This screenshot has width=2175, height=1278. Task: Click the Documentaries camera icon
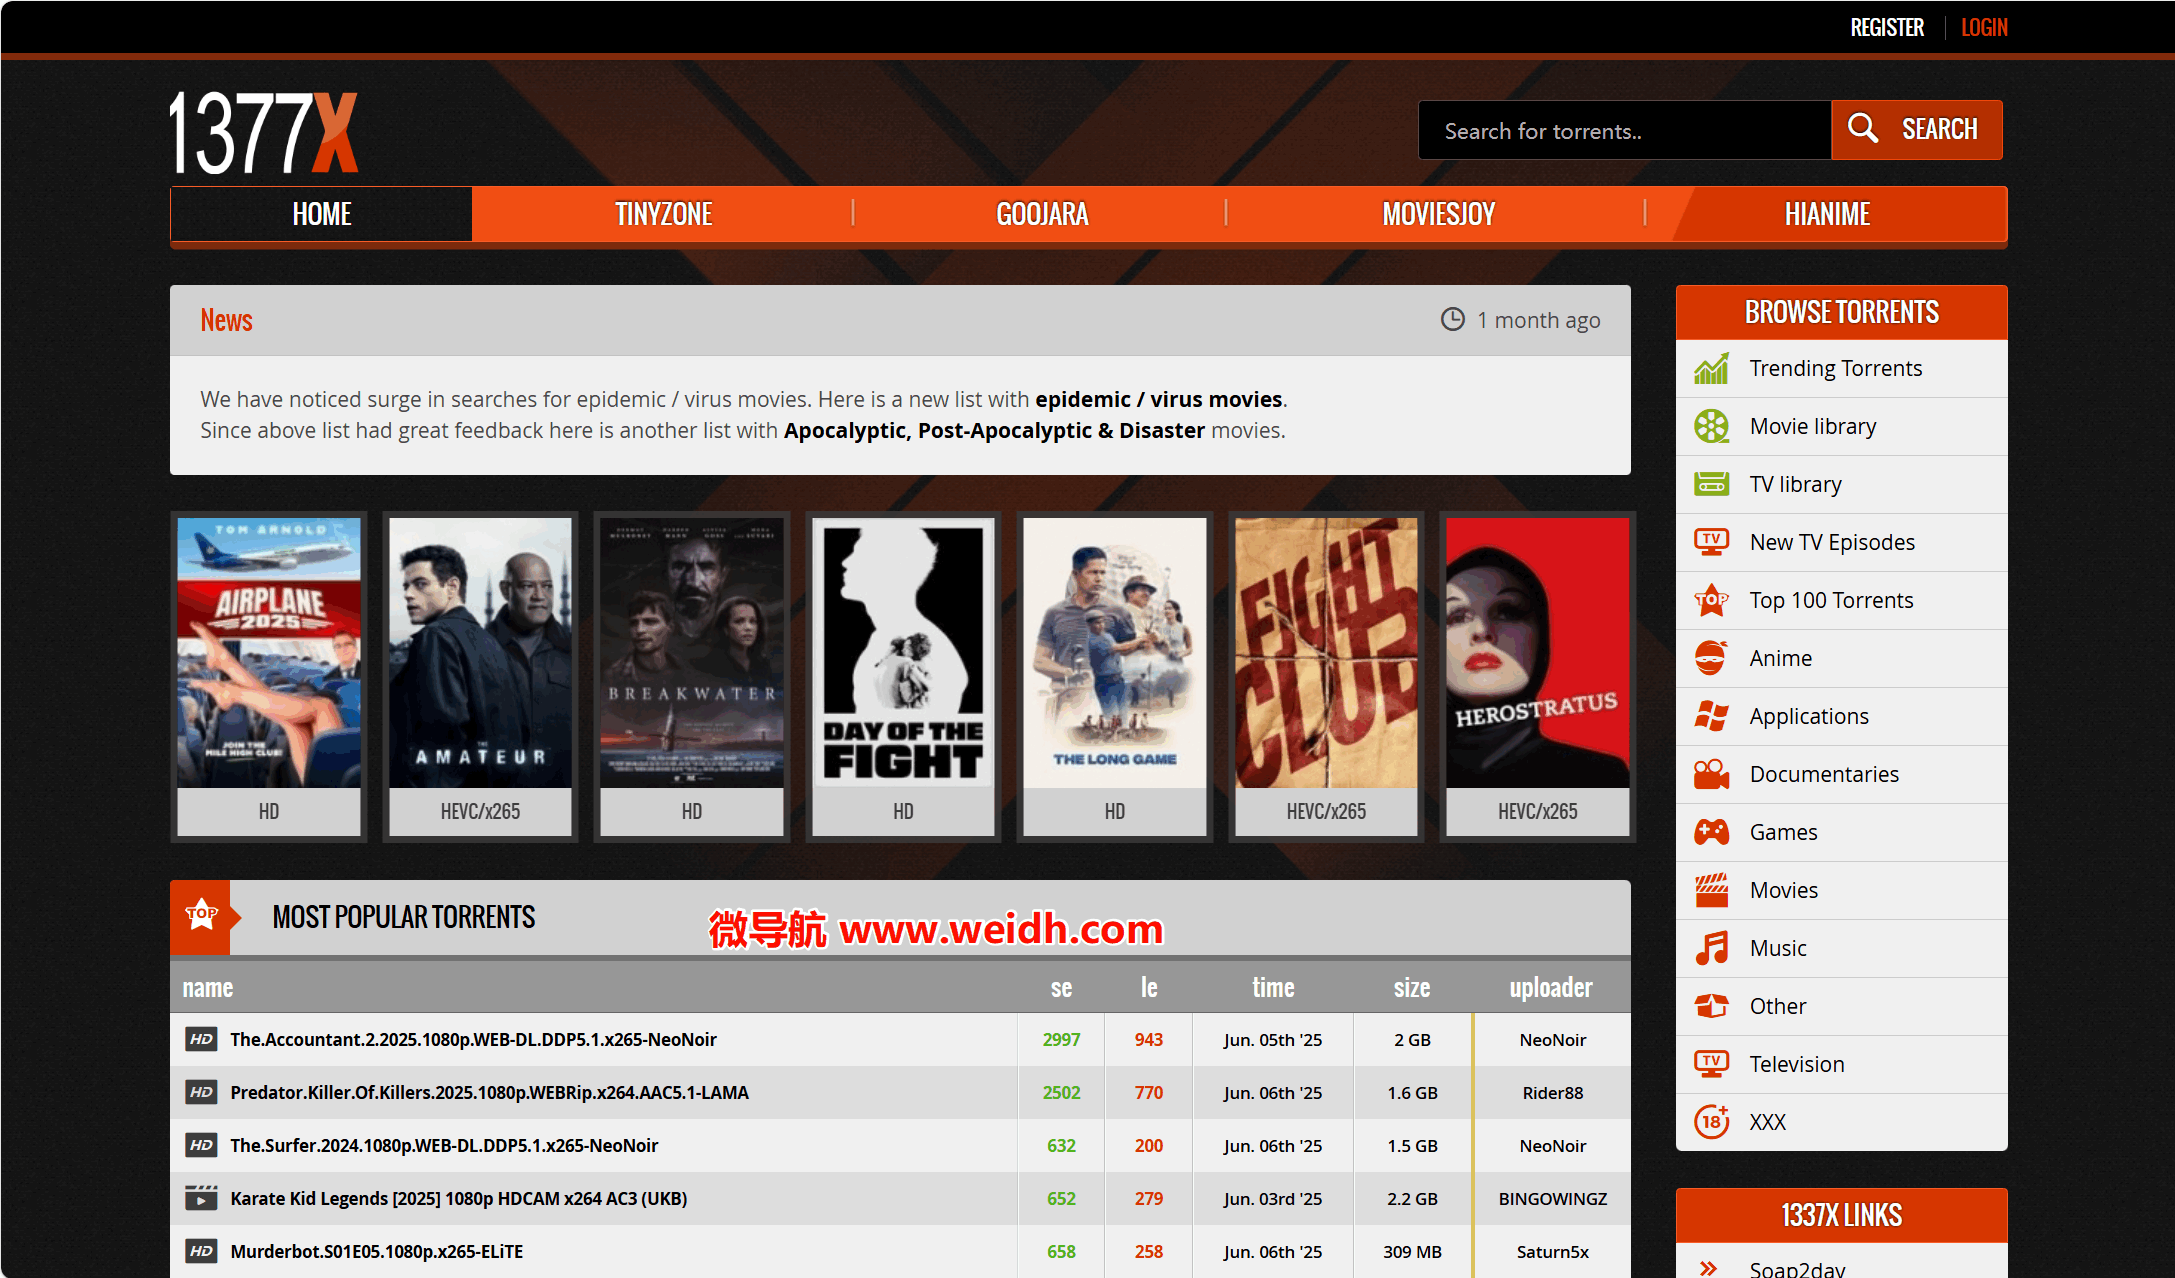[x=1711, y=775]
